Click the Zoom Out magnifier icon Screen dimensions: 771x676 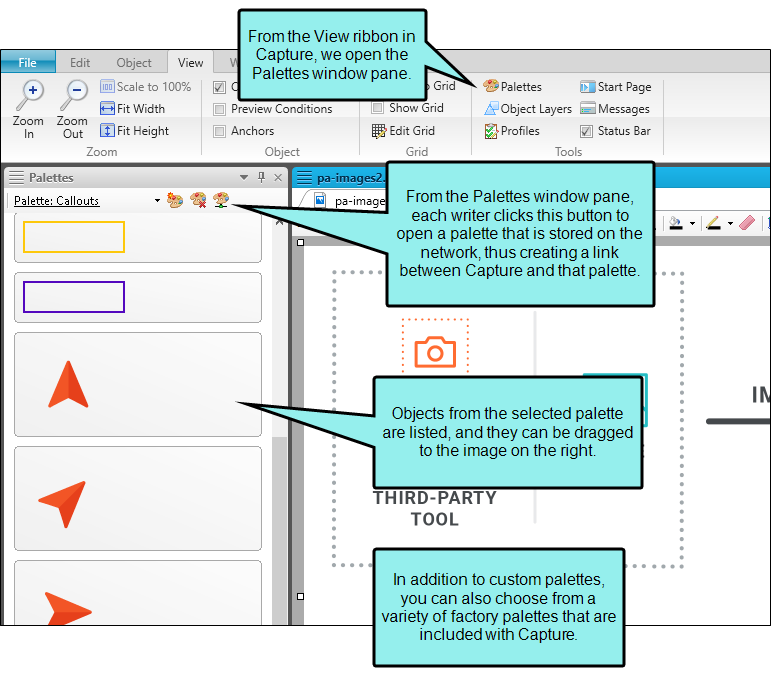(x=74, y=95)
